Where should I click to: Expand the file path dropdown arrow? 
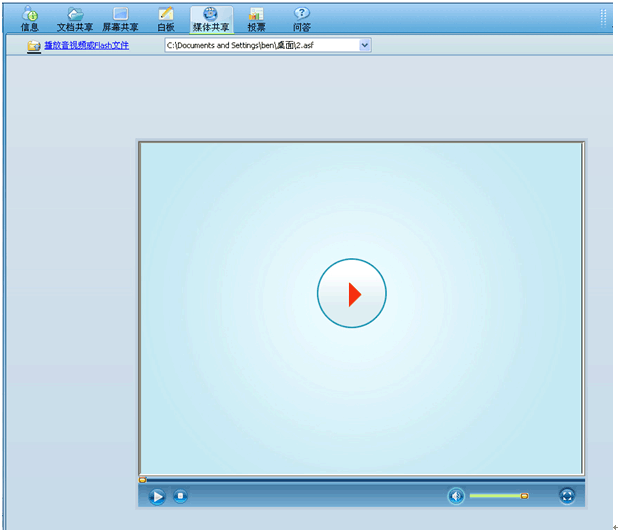tap(365, 45)
